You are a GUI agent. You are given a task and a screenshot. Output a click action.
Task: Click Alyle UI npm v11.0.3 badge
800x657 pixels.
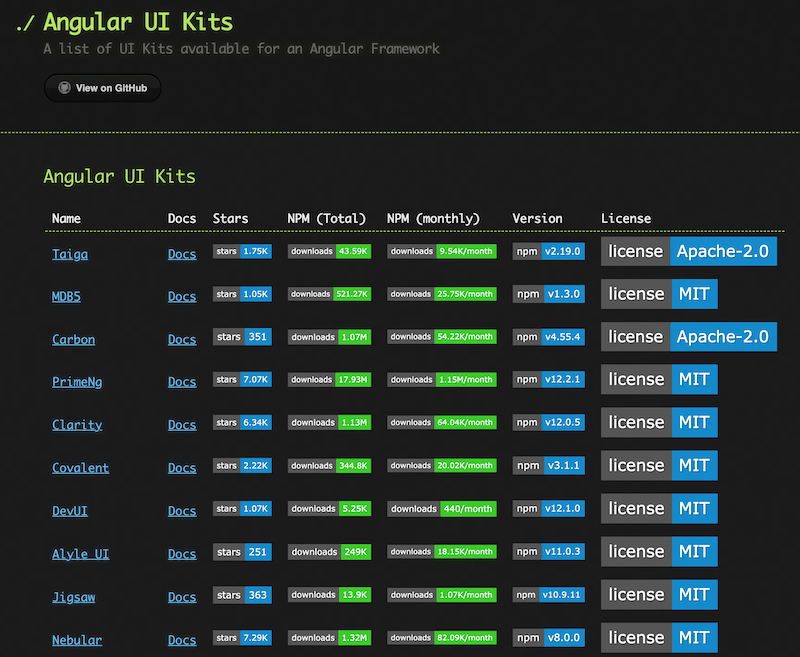click(x=548, y=551)
